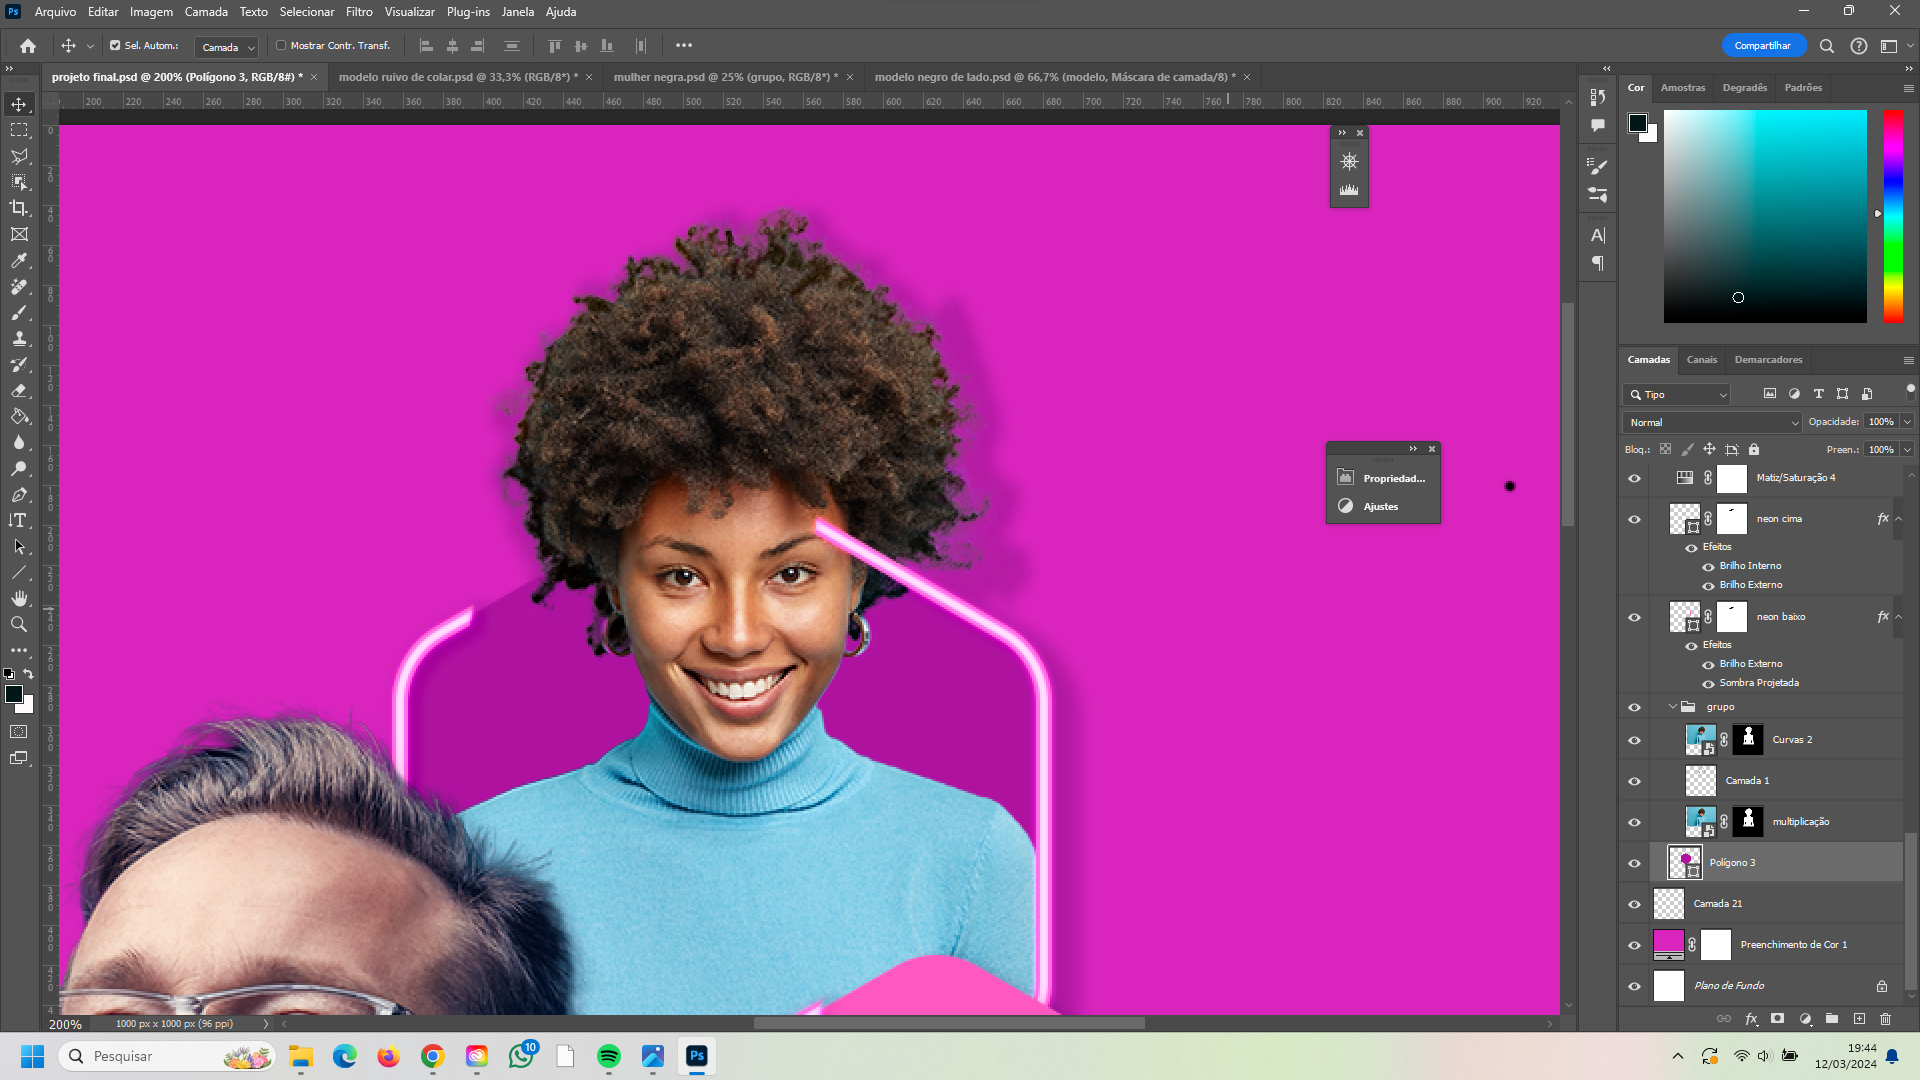1920x1080 pixels.
Task: Hide the Polígono 3 layer
Action: click(1634, 863)
